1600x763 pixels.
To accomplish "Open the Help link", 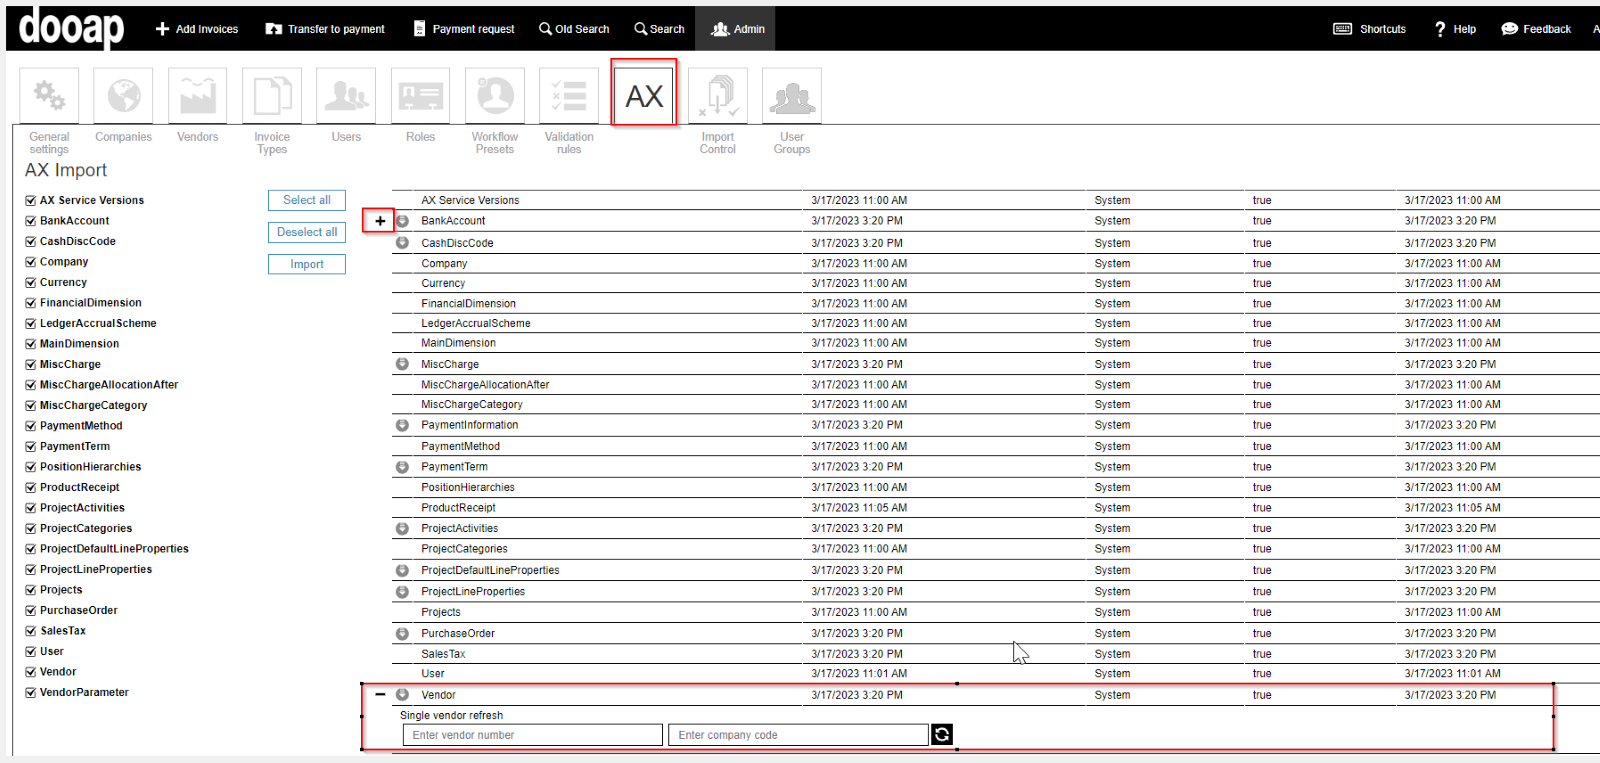I will pos(1455,29).
